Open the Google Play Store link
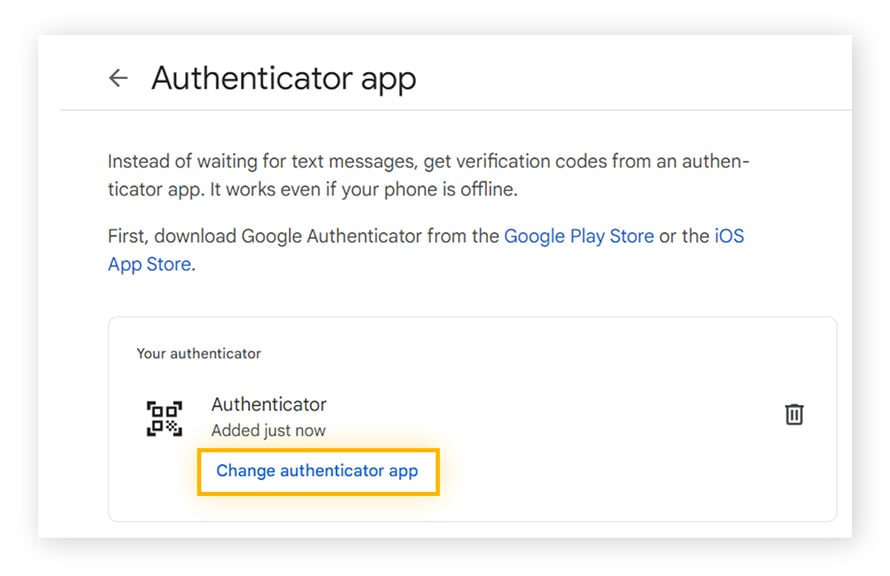Image resolution: width=890 pixels, height=576 pixels. click(x=578, y=236)
